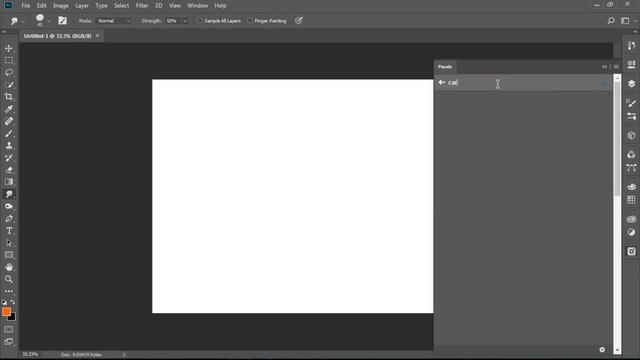Screen dimensions: 640x360
Task: Open the Edit menu
Action: pos(41,6)
